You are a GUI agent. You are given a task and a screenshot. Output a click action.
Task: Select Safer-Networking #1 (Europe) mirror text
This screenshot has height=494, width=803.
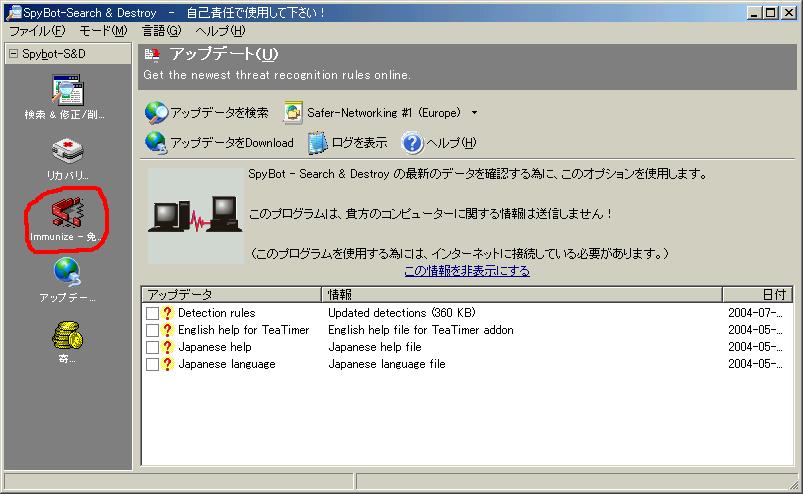384,113
